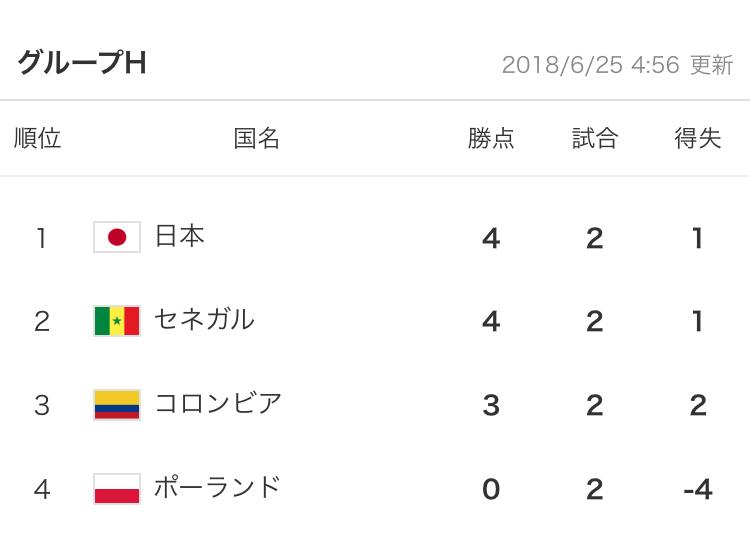Open the セネガル team name
The height and width of the screenshot is (536, 750).
(x=204, y=320)
